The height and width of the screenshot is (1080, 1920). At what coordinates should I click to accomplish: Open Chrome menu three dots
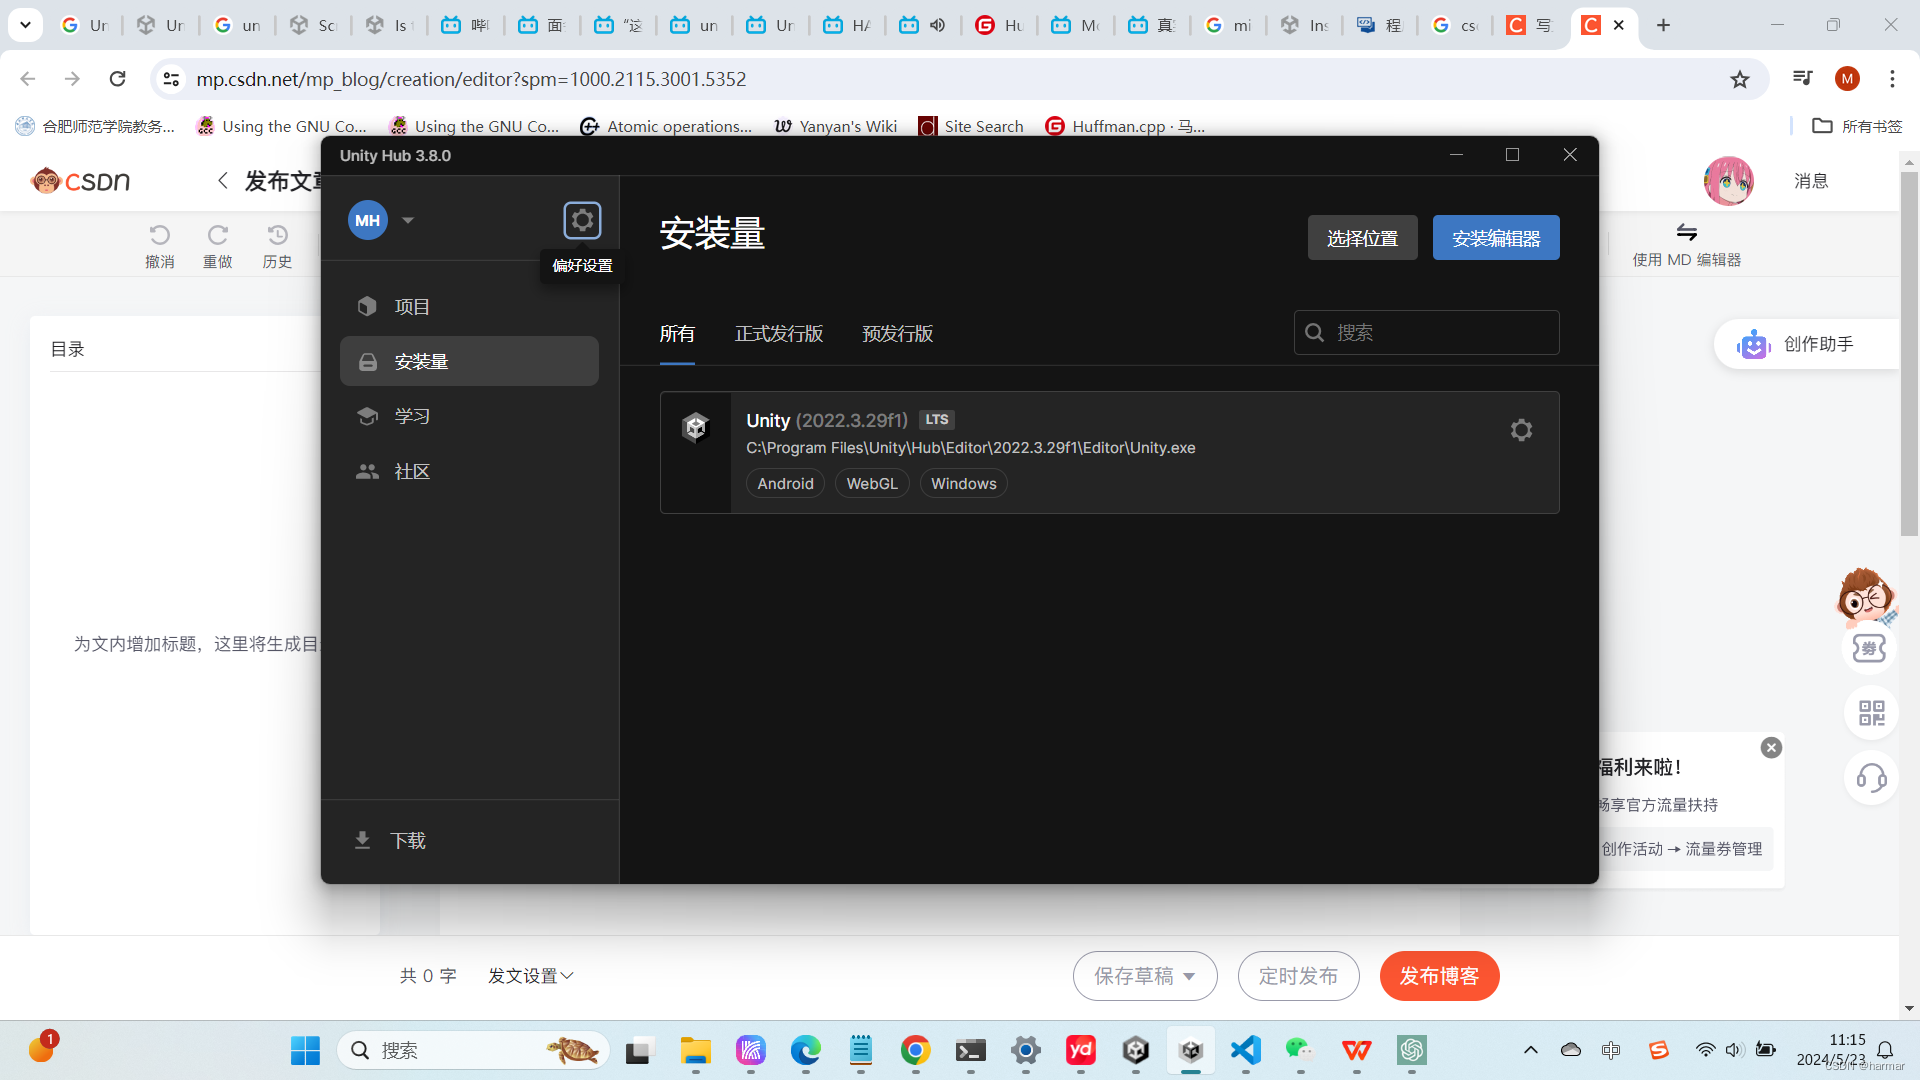1892,79
